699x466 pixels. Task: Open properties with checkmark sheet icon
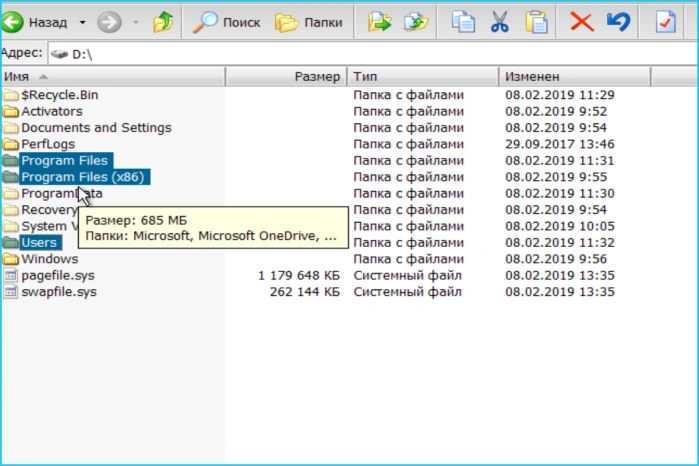(666, 22)
